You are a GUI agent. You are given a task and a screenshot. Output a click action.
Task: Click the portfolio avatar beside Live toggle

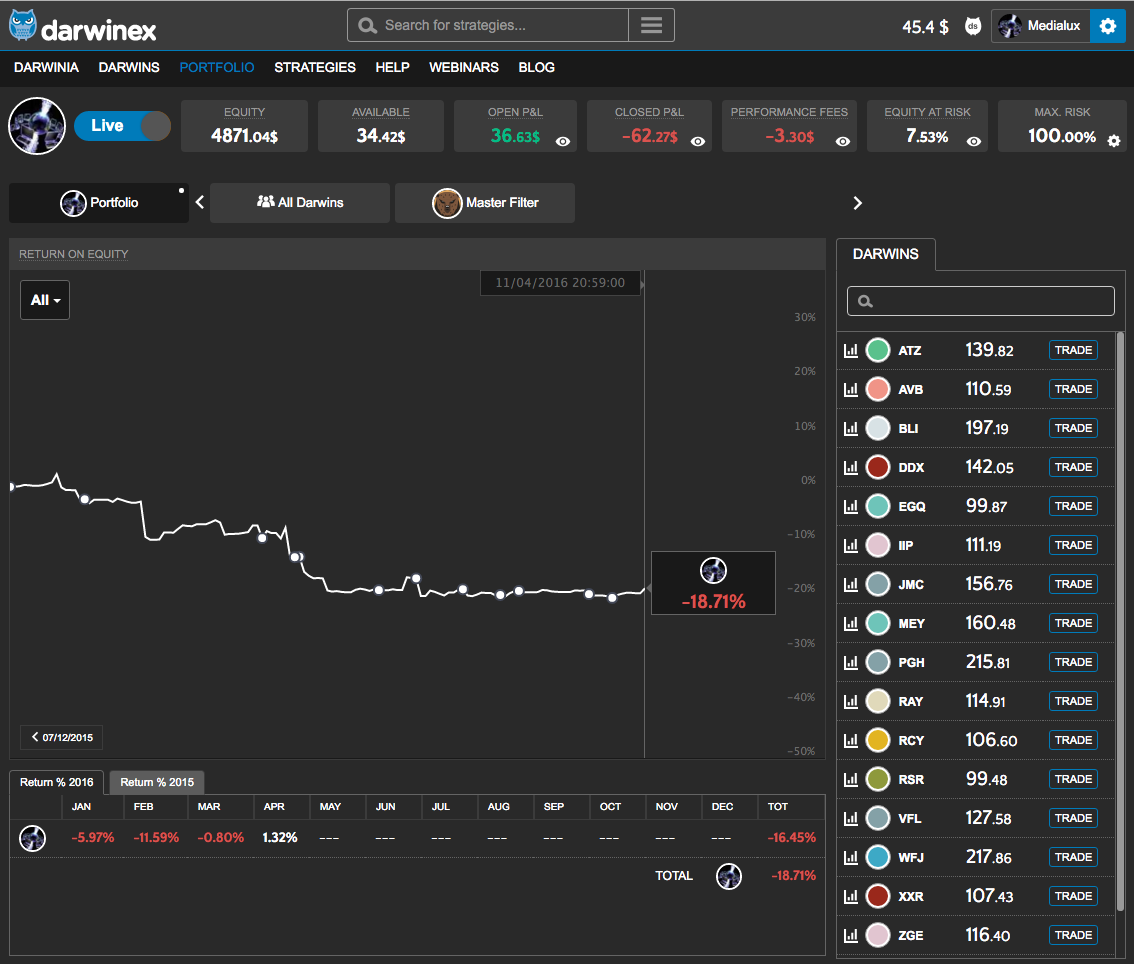click(36, 126)
